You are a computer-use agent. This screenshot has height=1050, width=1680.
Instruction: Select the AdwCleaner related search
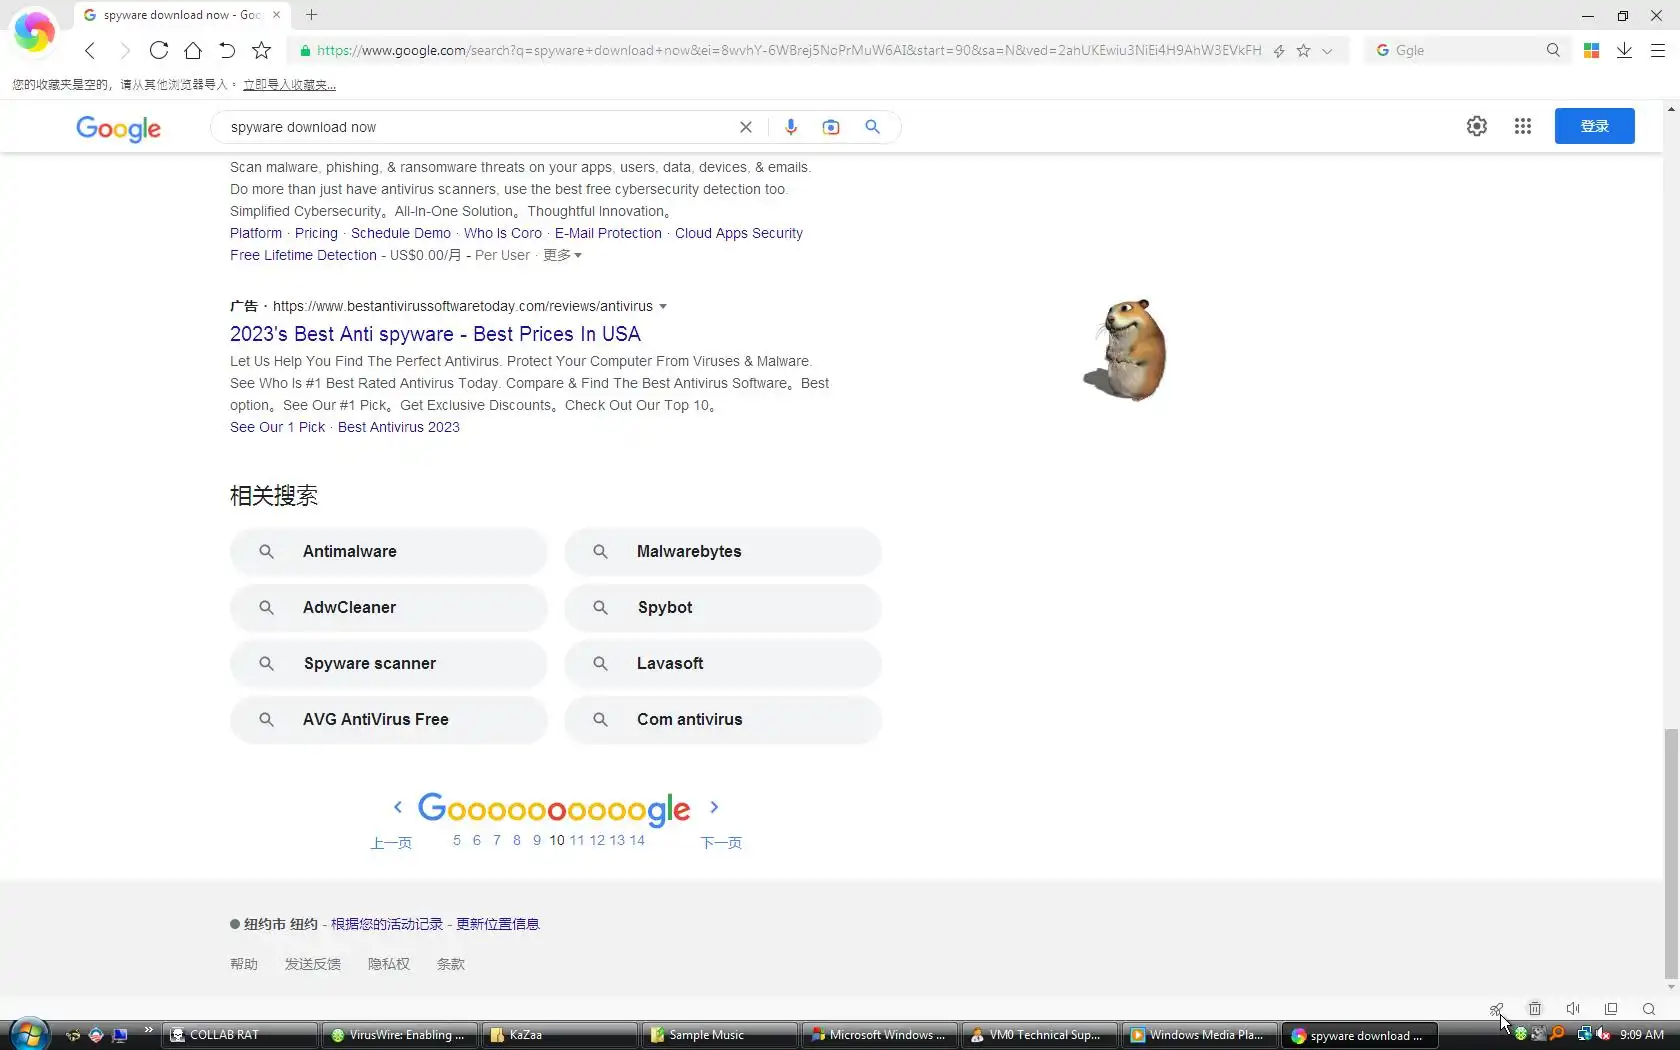pyautogui.click(x=389, y=608)
